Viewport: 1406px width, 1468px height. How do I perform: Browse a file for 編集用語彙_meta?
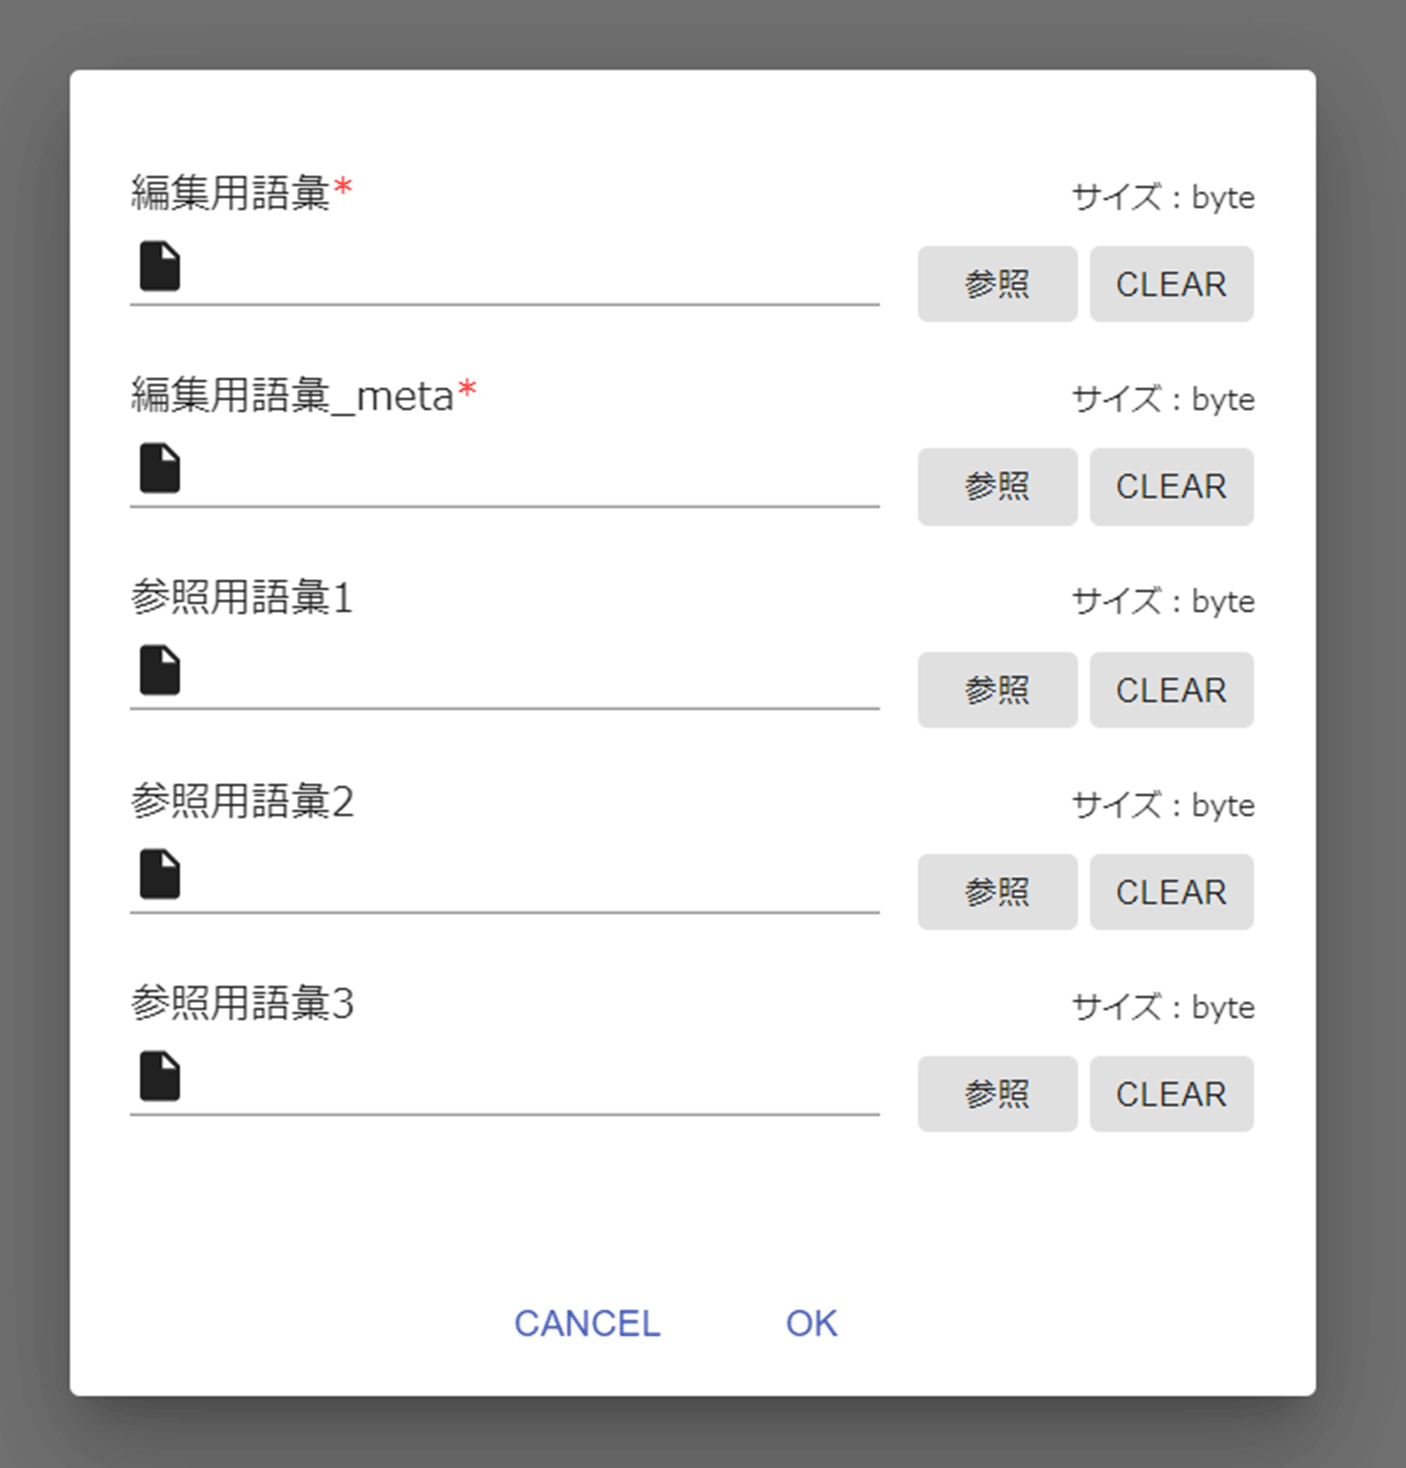point(997,486)
